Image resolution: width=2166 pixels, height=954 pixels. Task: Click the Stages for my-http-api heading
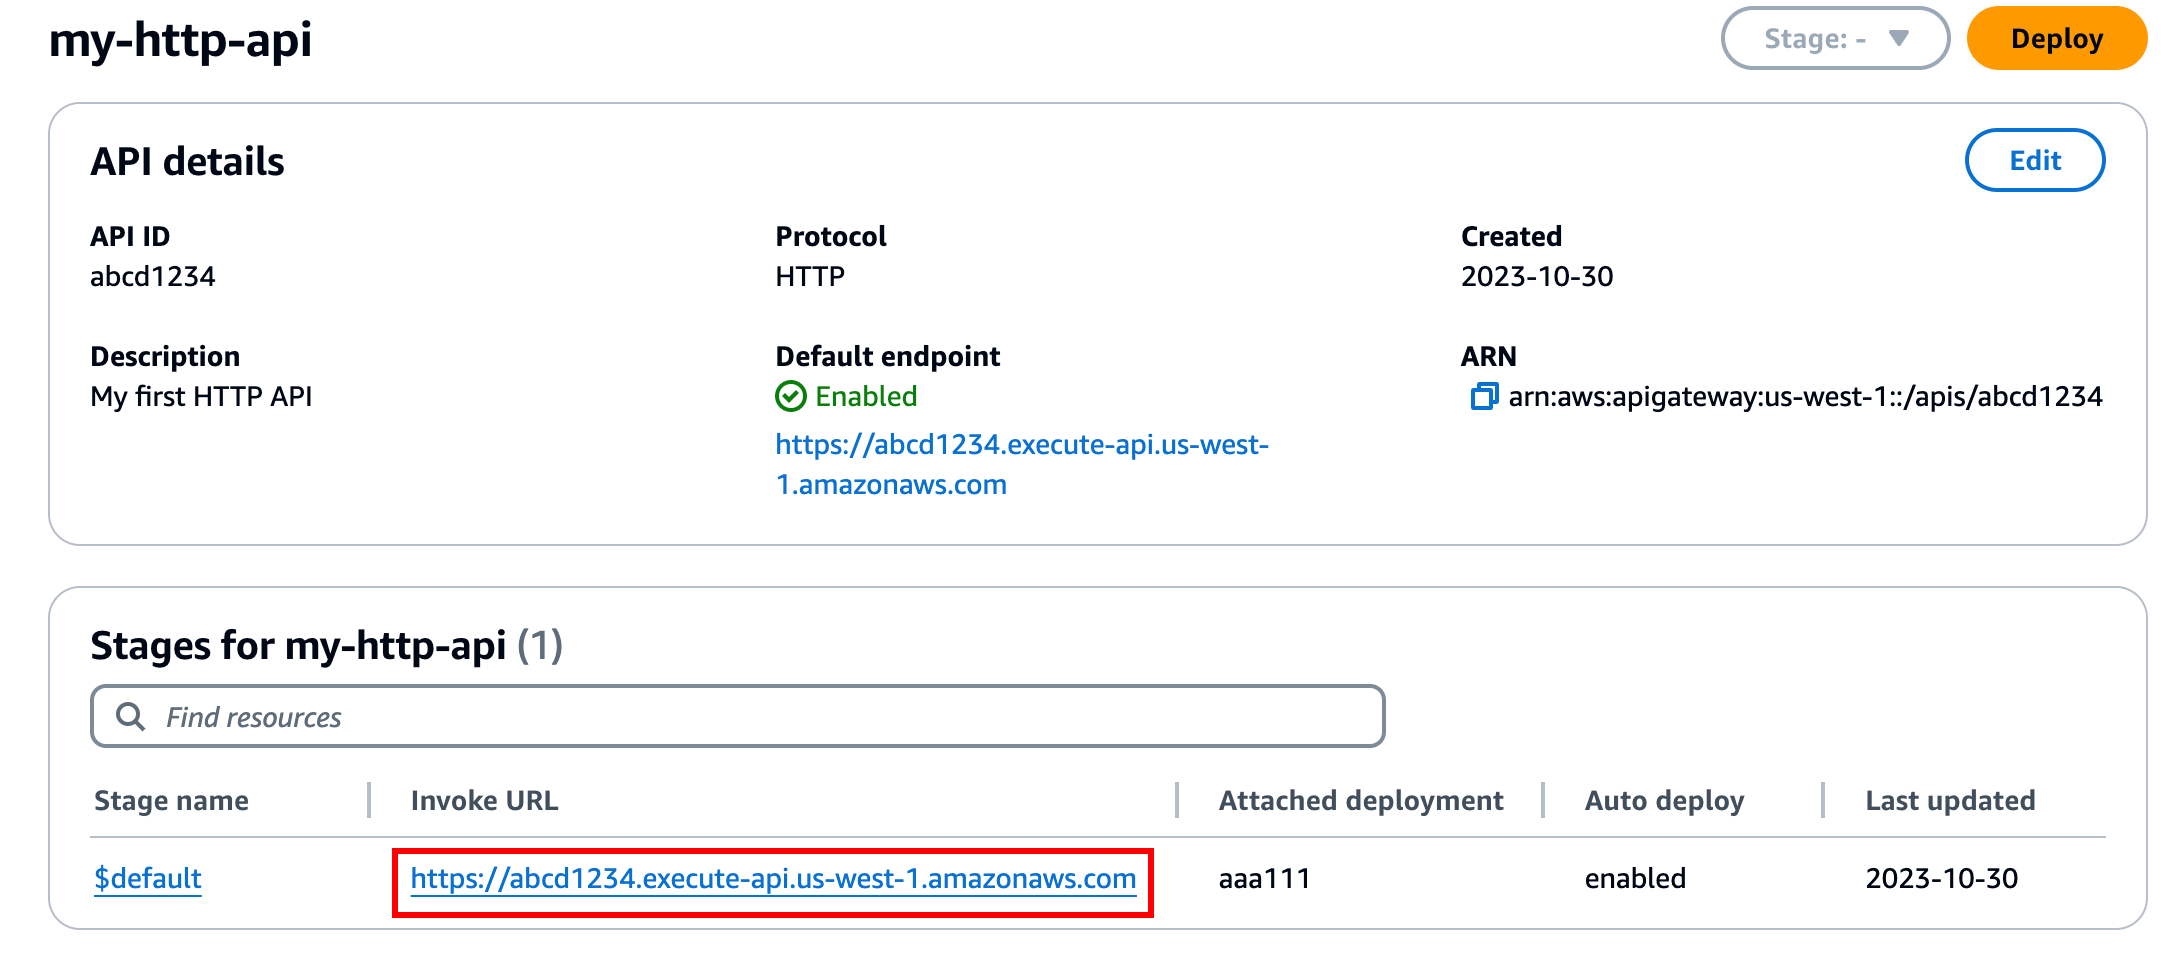[x=327, y=645]
